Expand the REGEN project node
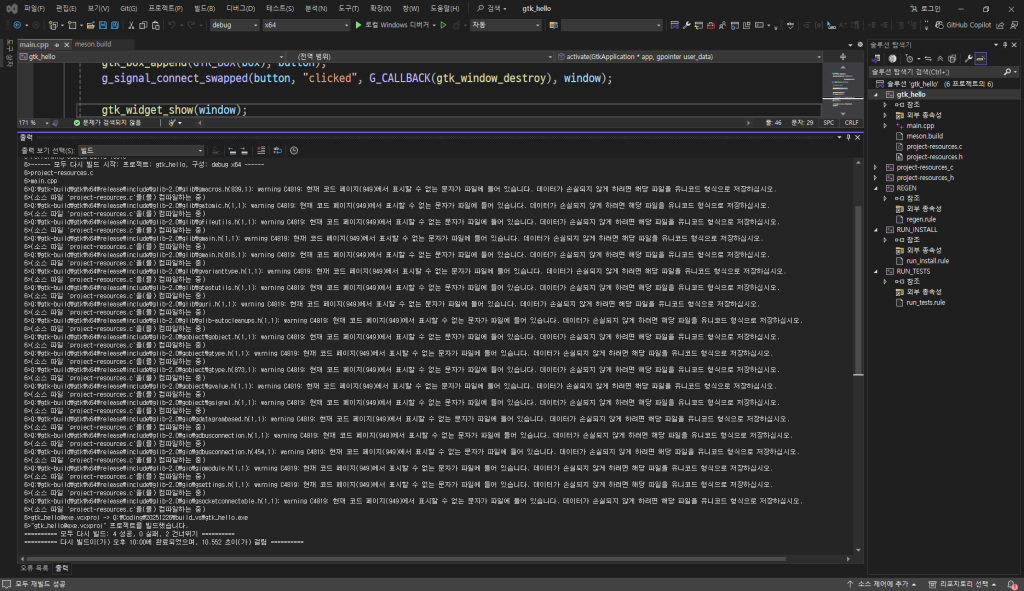Viewport: 1024px width, 591px height. coord(877,187)
